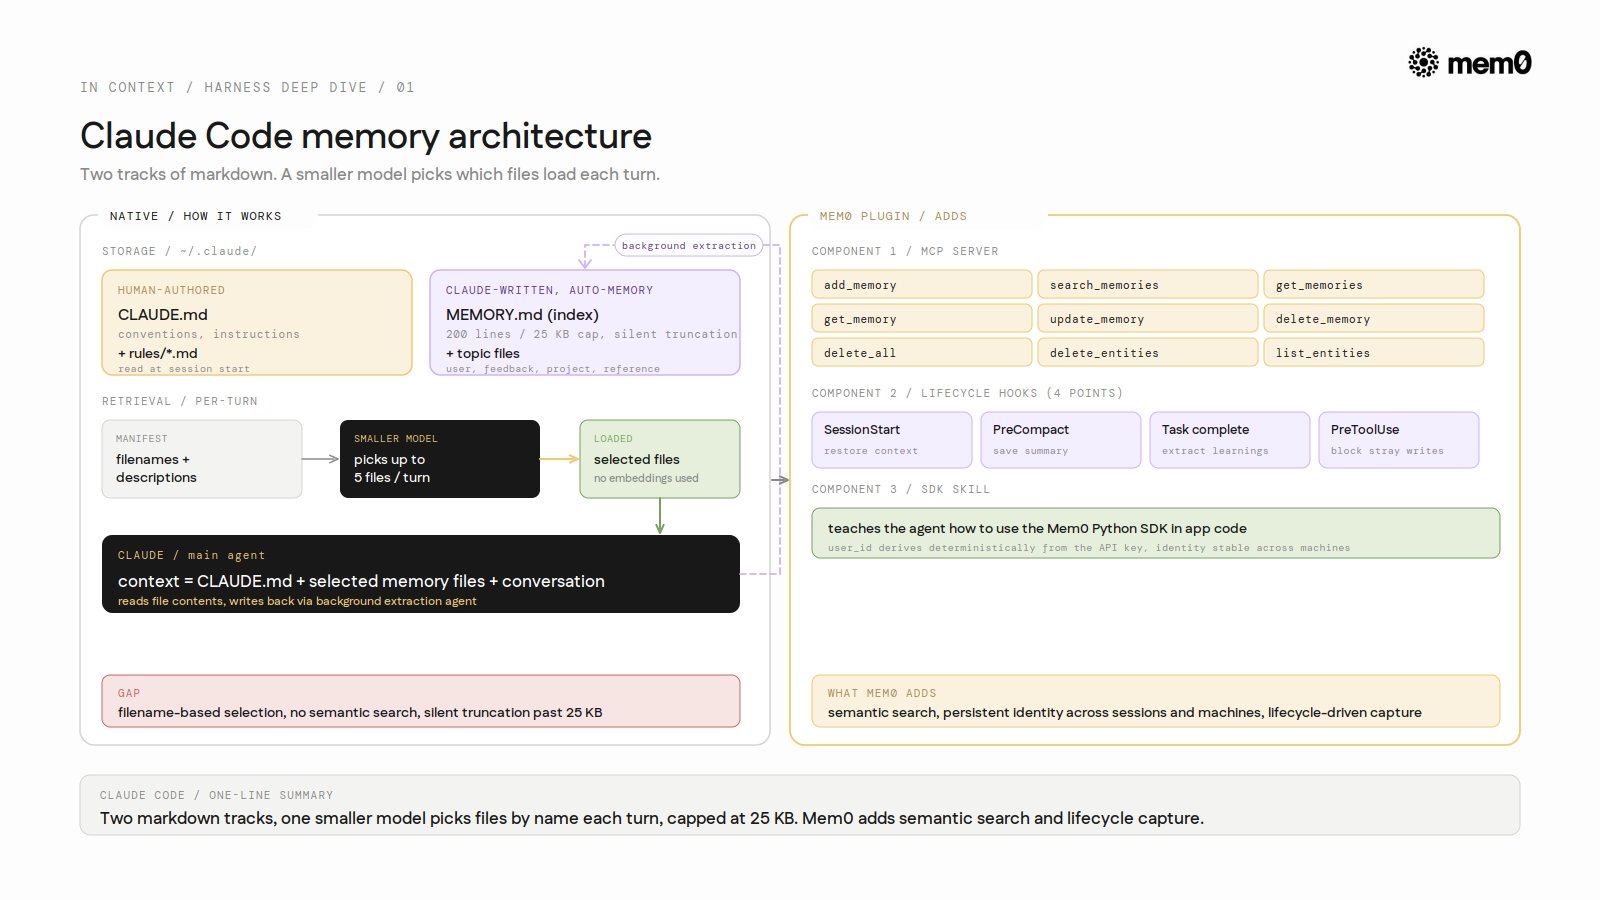Select the red GAP box
The image size is (1600, 900).
click(x=421, y=701)
